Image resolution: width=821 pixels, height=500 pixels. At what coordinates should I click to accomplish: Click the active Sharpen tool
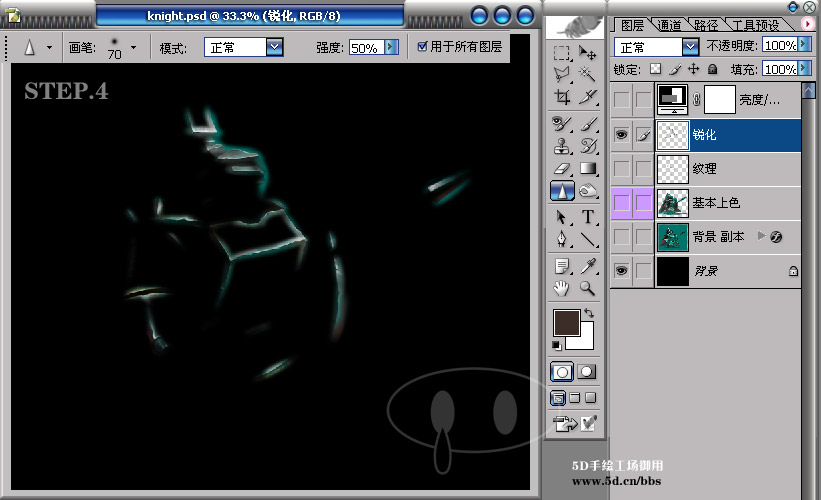562,191
